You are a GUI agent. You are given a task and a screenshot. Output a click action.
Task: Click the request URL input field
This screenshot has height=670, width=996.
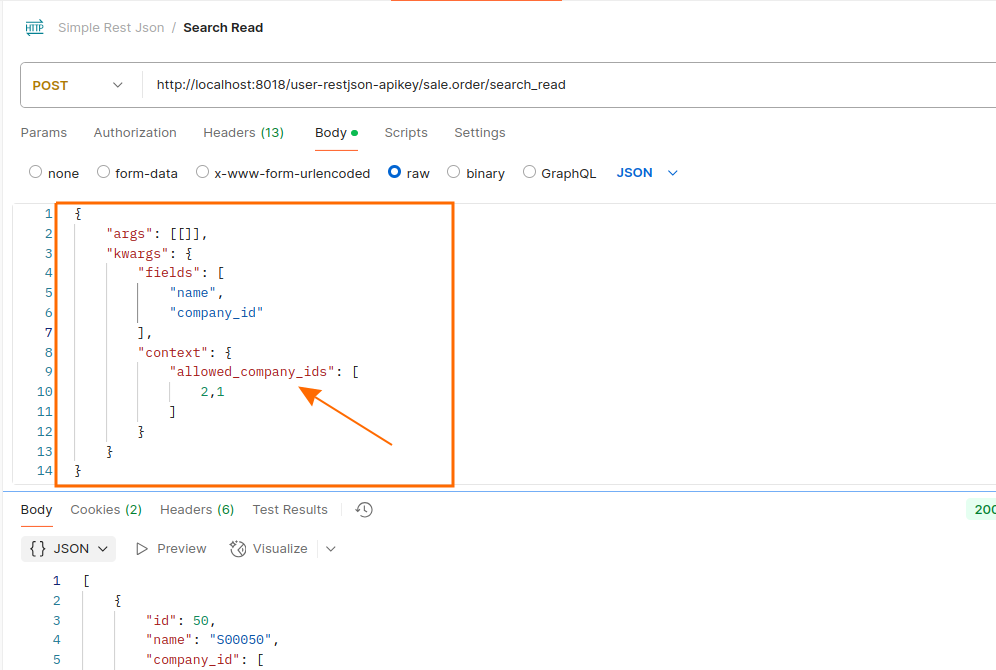[x=560, y=86]
